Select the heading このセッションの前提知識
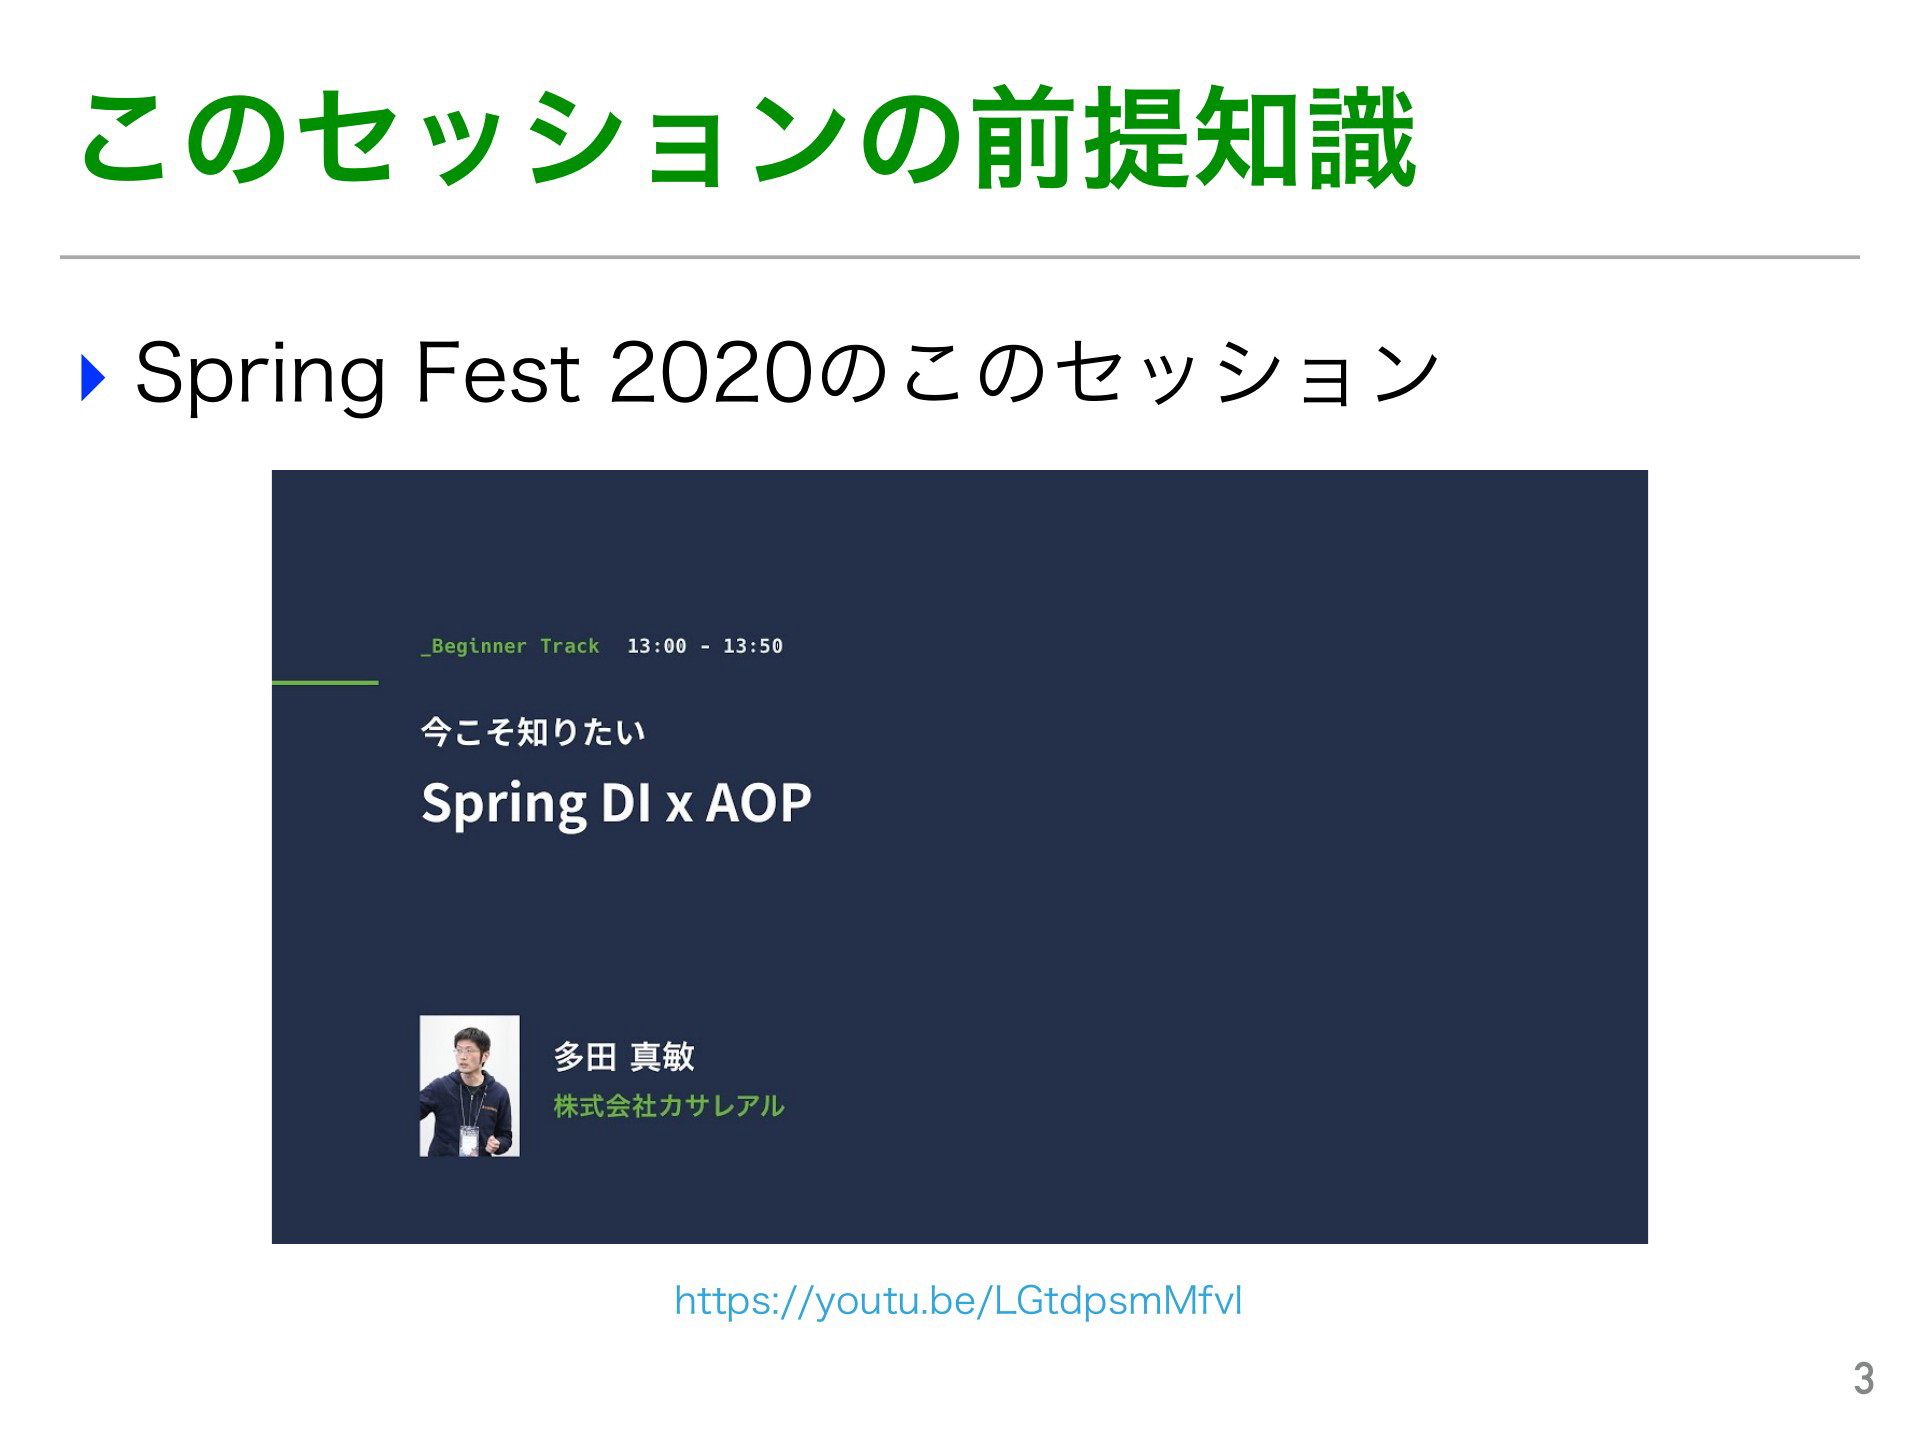The image size is (1920, 1440). (747, 138)
